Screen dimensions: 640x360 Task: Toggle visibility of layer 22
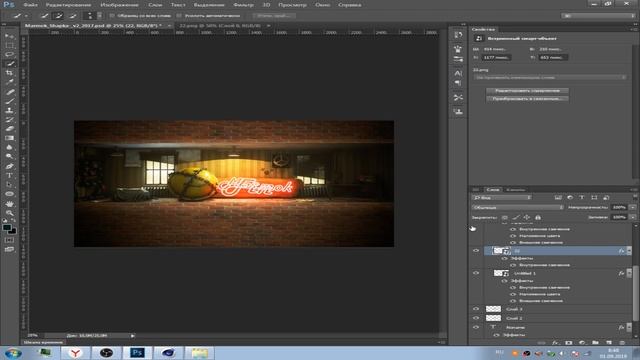click(x=476, y=251)
